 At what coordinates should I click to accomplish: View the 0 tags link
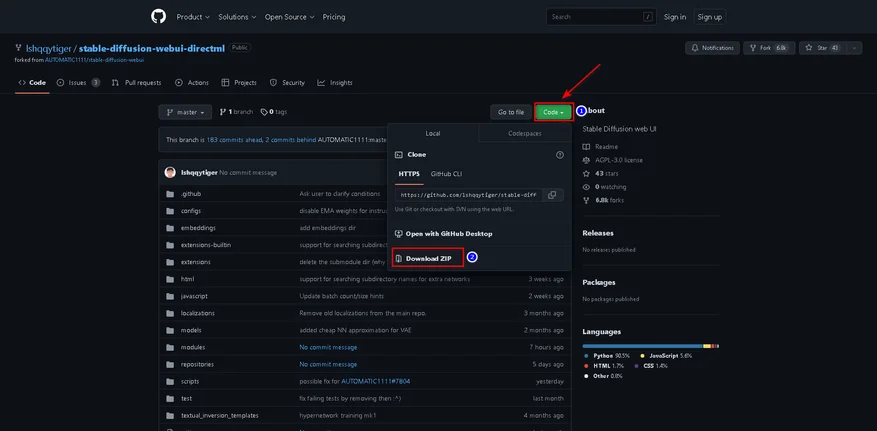click(x=274, y=112)
